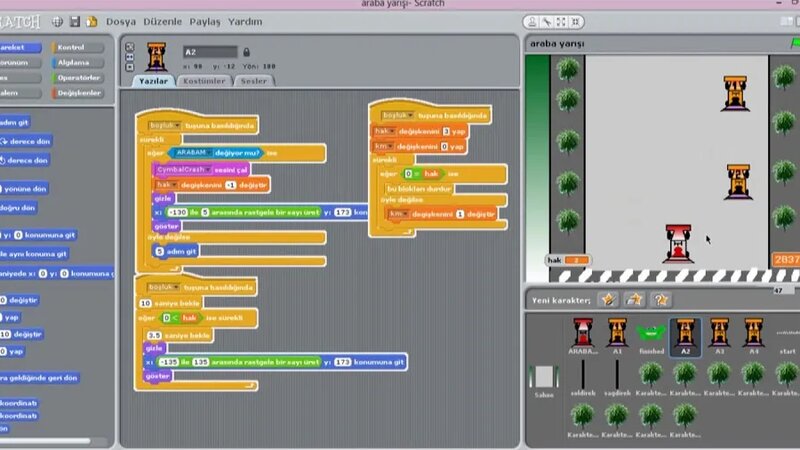Select the duplicate stamp tool
Screen dimensions: 800x450
532,22
